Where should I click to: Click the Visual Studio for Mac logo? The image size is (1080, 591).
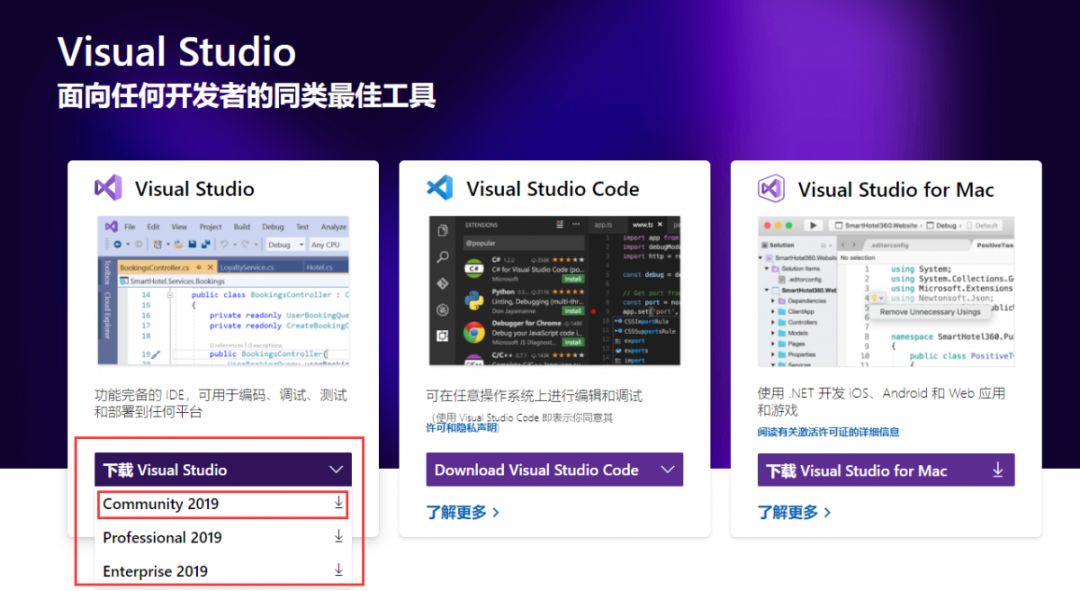point(771,188)
